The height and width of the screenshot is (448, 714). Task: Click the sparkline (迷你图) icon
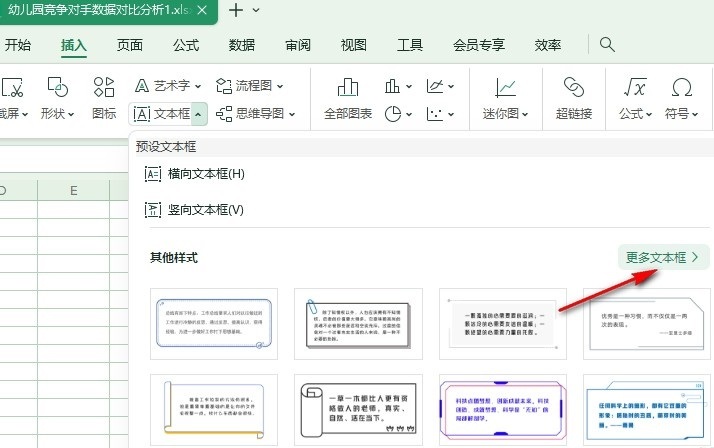(x=505, y=87)
